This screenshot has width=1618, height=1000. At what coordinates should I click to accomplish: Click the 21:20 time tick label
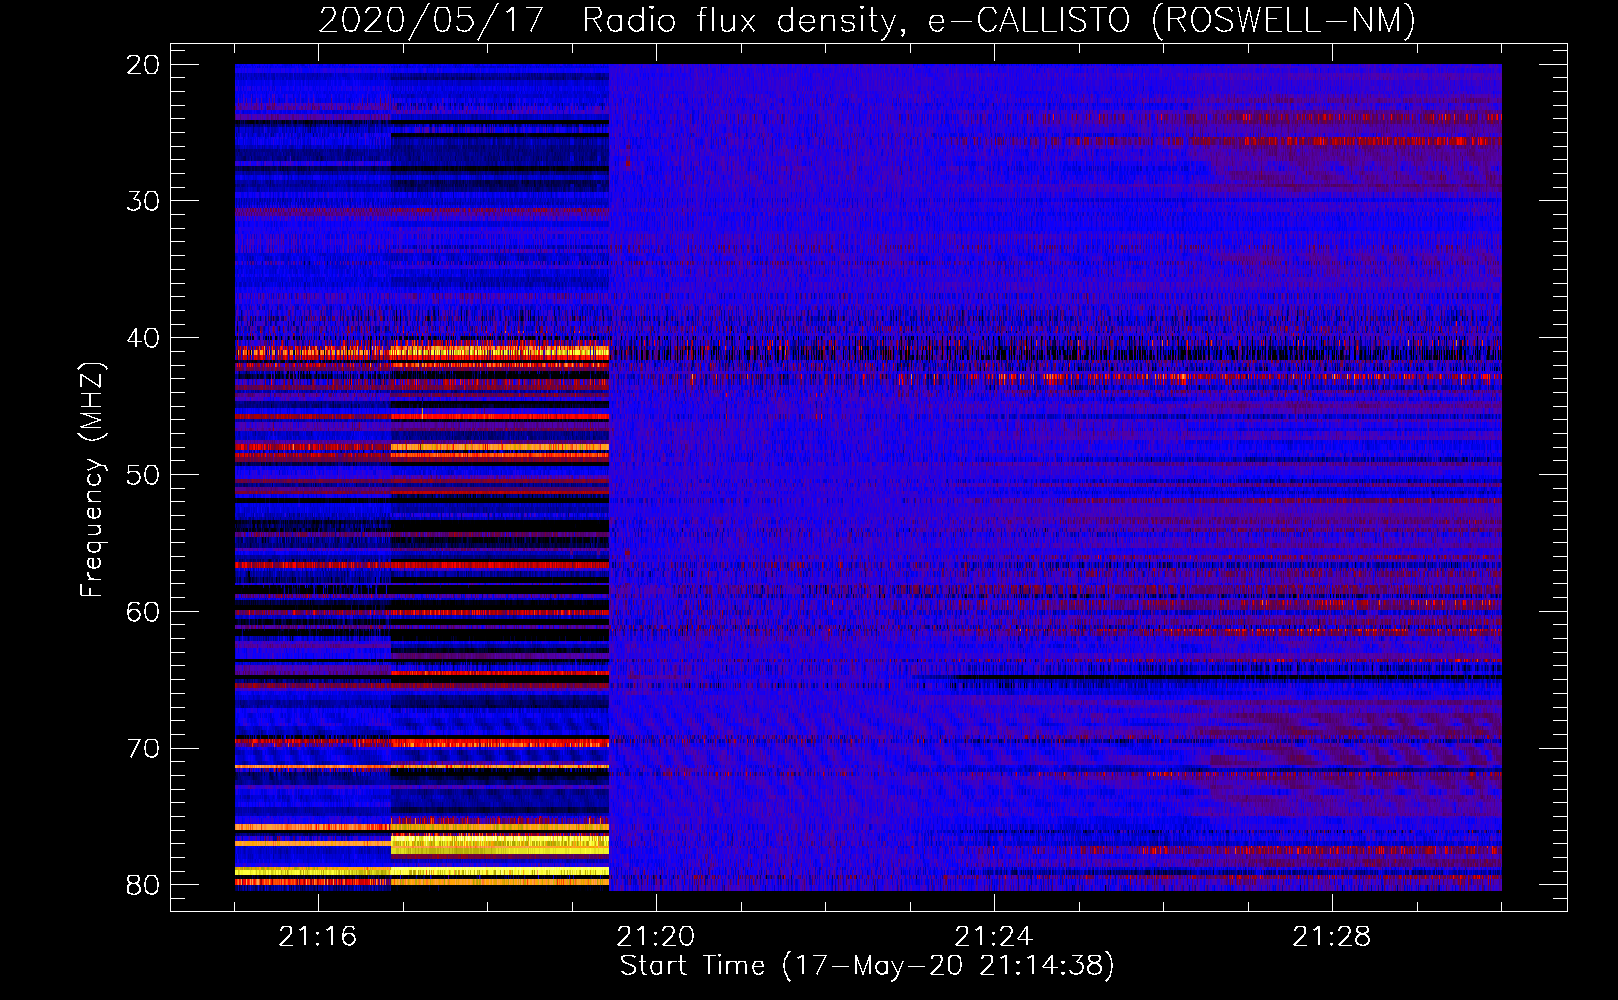[656, 937]
